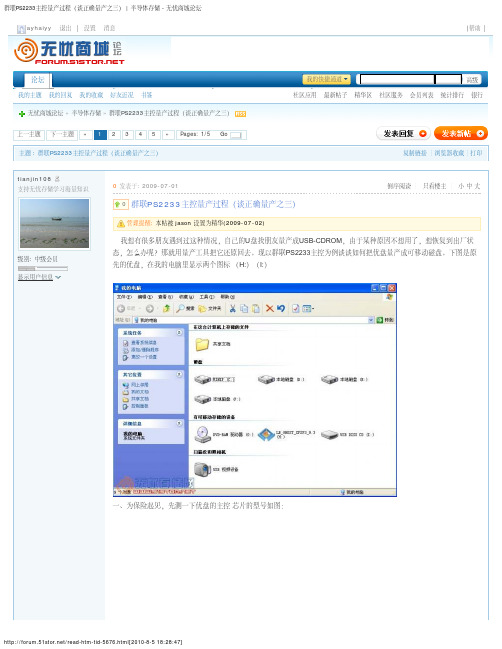The width and height of the screenshot is (502, 649).
Task: Collapse the 系统任务 panel in Explorer sidebar
Action: [x=179, y=332]
